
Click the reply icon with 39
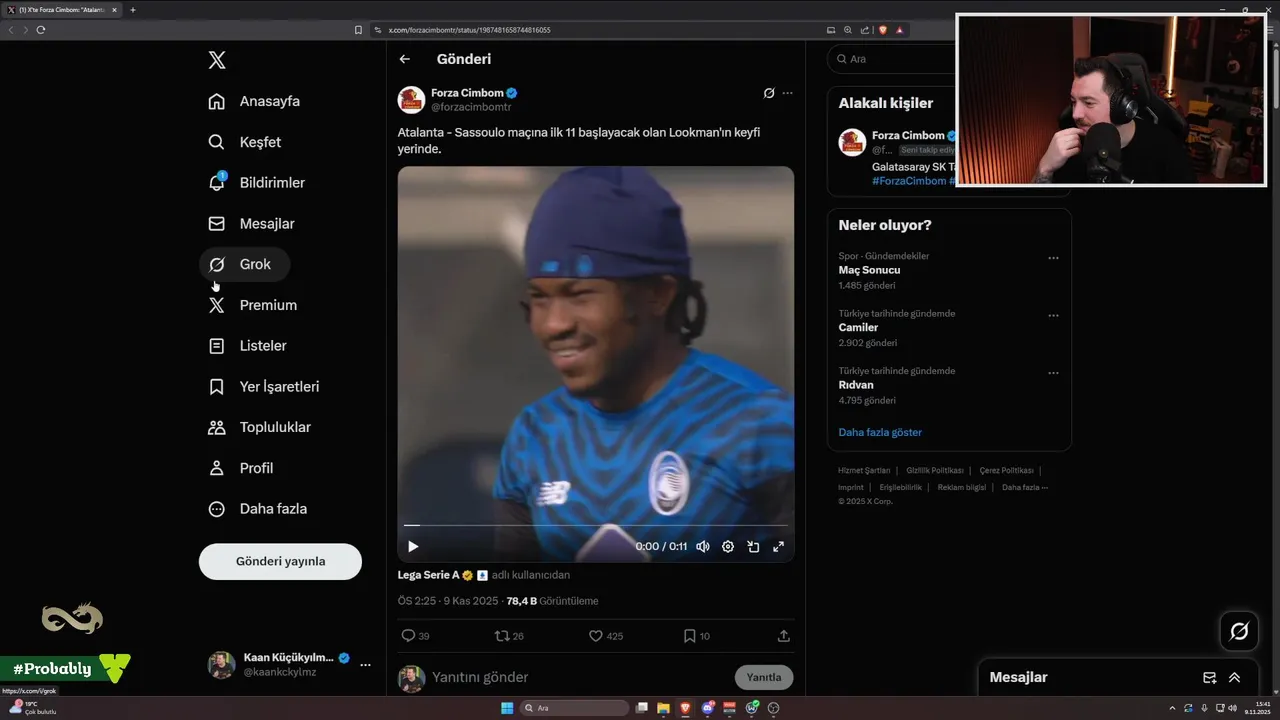point(415,636)
